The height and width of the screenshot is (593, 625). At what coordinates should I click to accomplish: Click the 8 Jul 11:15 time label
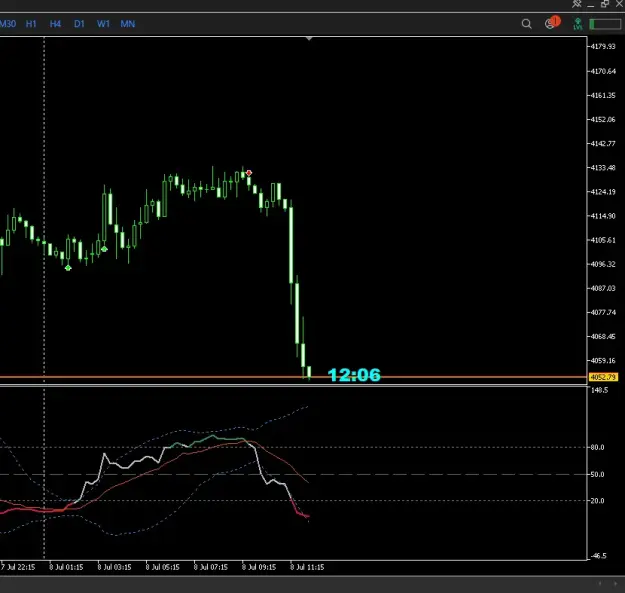(307, 567)
